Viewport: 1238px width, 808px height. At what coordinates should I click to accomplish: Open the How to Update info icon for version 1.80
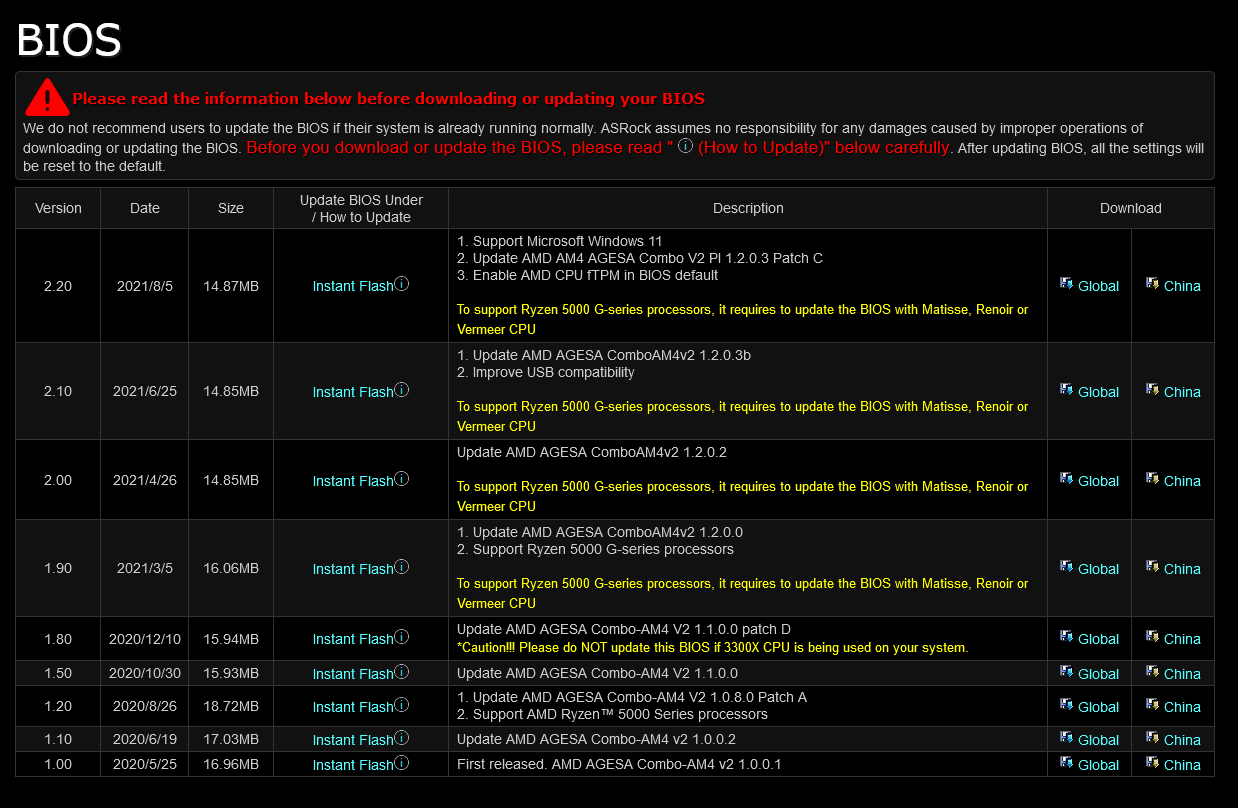402,637
